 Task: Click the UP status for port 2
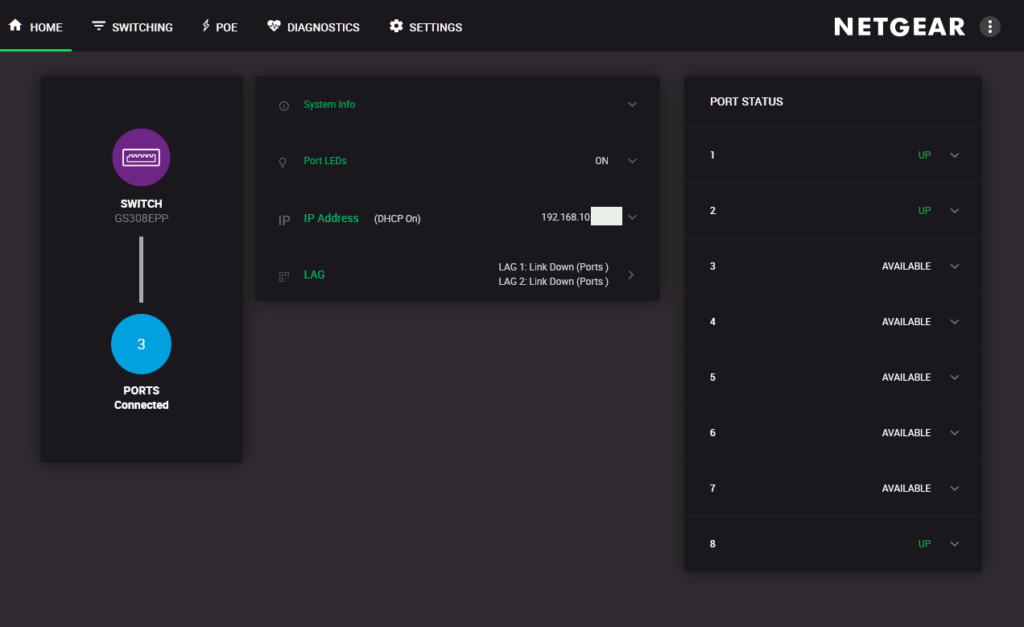pyautogui.click(x=924, y=211)
